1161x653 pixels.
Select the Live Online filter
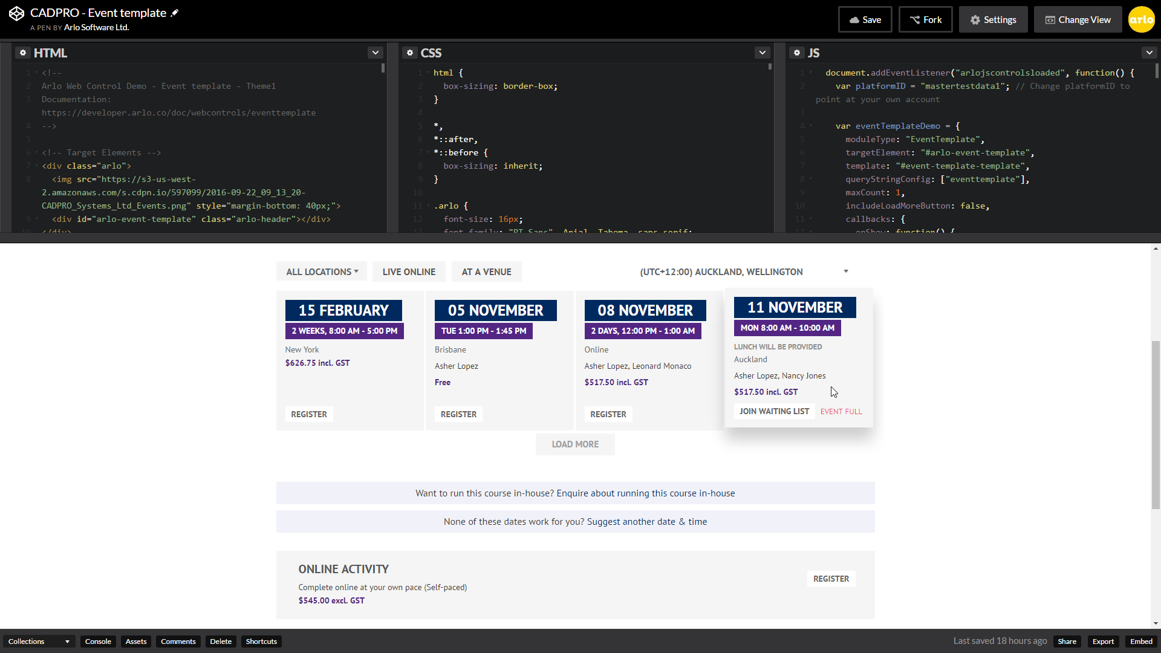pyautogui.click(x=408, y=272)
